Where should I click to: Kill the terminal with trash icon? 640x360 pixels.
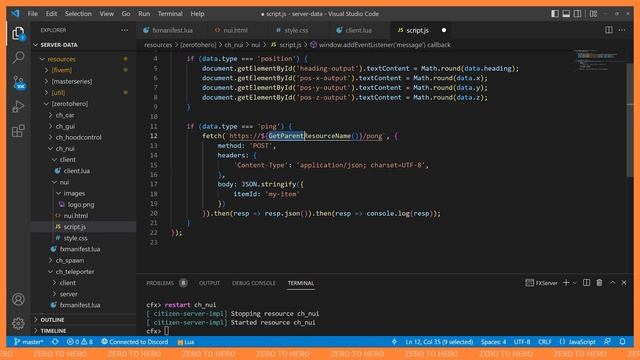(x=599, y=282)
